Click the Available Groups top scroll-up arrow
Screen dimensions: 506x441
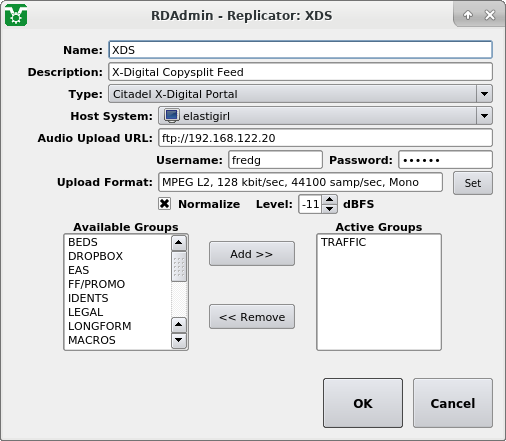179,243
